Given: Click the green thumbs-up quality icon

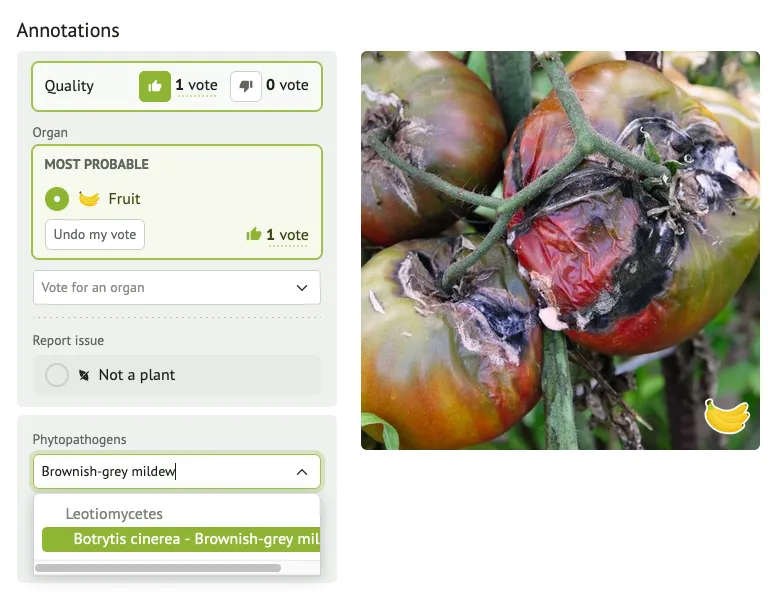Looking at the screenshot, I should click(x=155, y=86).
